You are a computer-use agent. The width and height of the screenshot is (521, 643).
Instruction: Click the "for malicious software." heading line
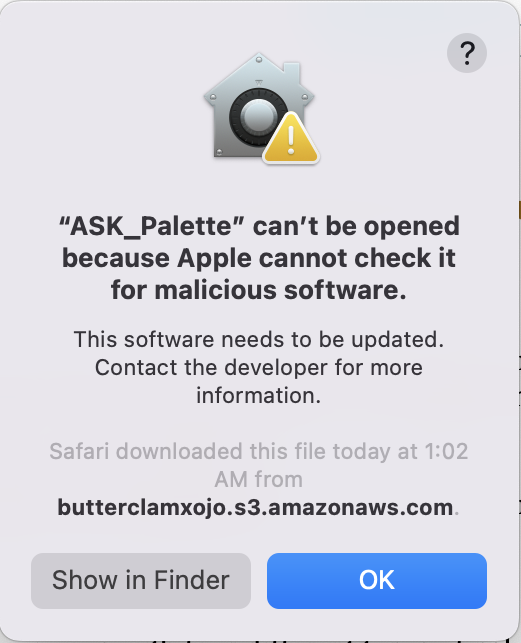[x=259, y=290]
